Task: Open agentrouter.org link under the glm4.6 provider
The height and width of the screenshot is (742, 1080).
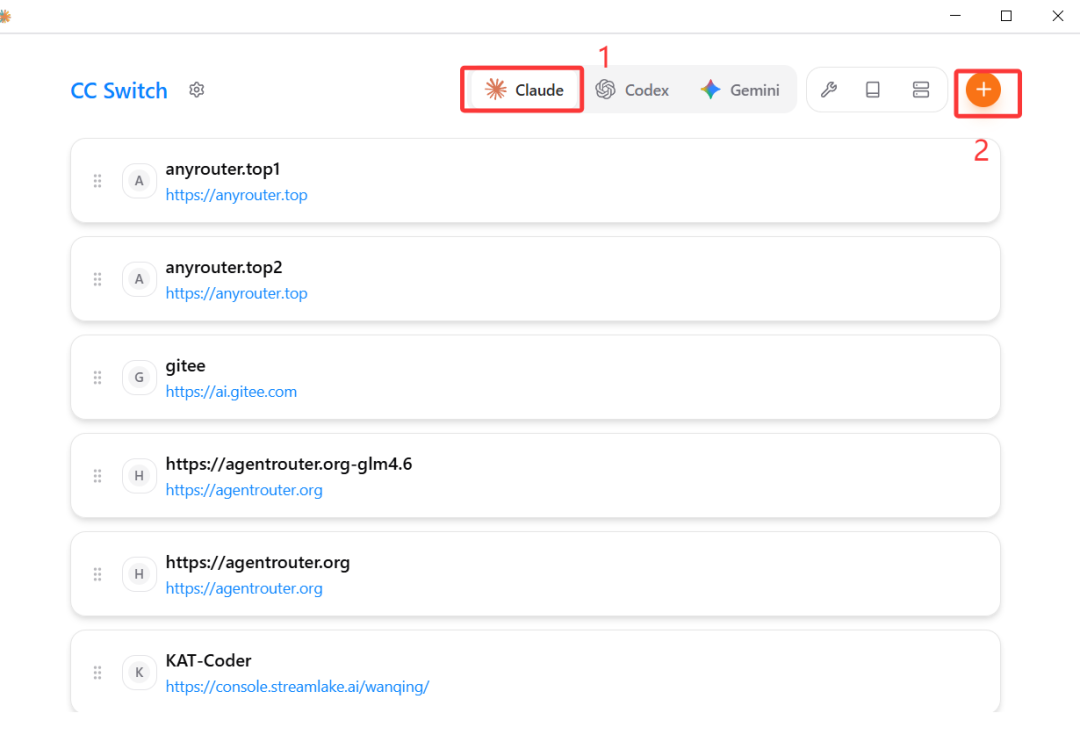Action: click(244, 491)
